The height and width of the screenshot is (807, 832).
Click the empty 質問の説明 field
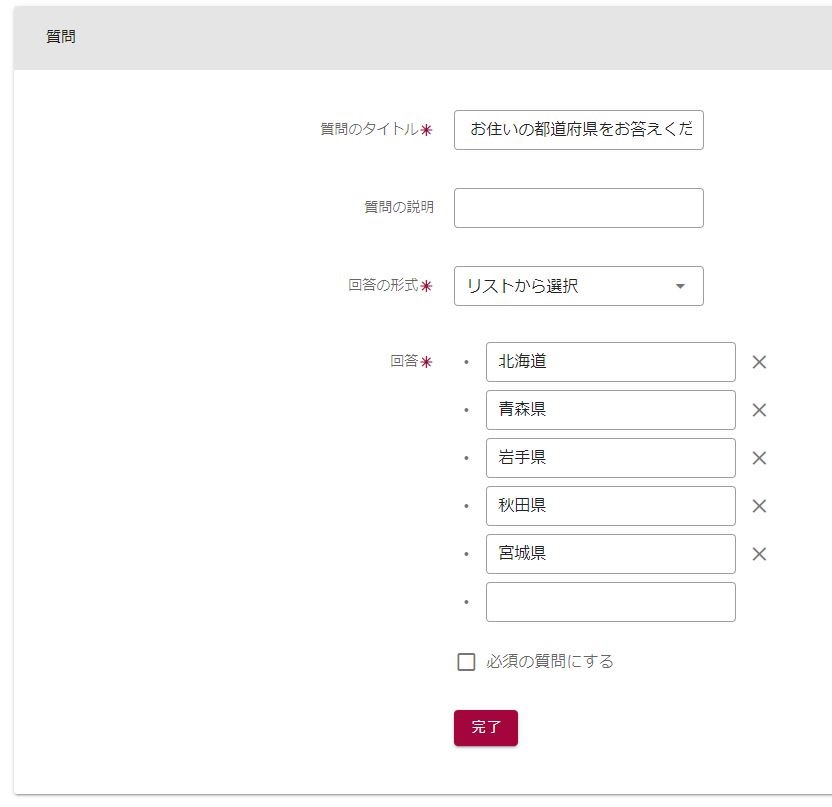point(578,208)
